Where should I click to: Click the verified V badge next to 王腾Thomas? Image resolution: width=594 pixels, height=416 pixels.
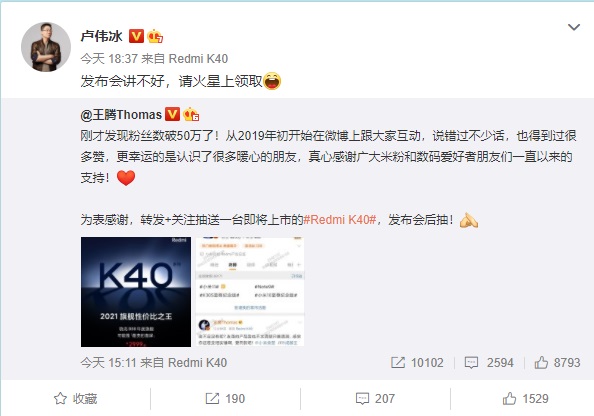172,114
